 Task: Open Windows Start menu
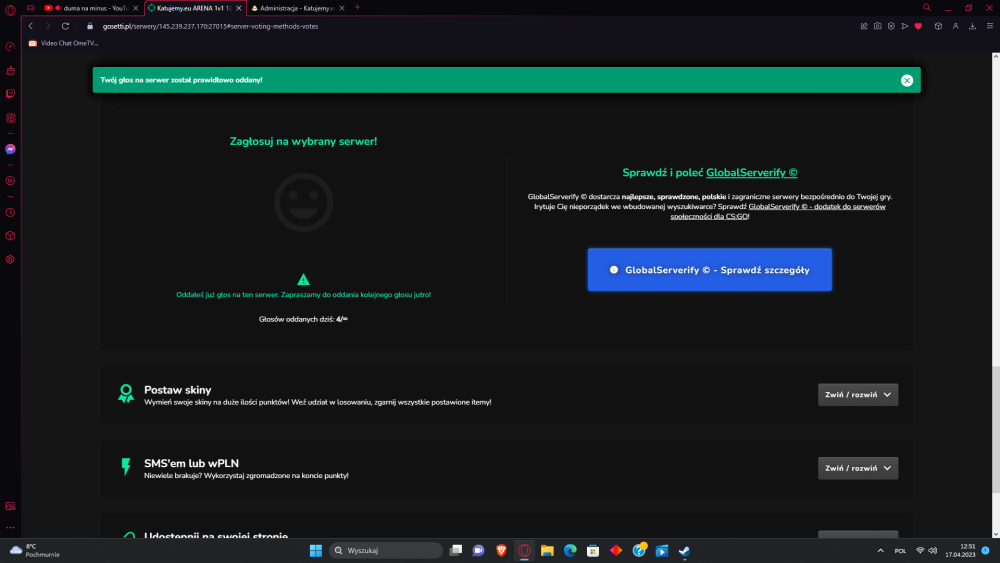[316, 550]
